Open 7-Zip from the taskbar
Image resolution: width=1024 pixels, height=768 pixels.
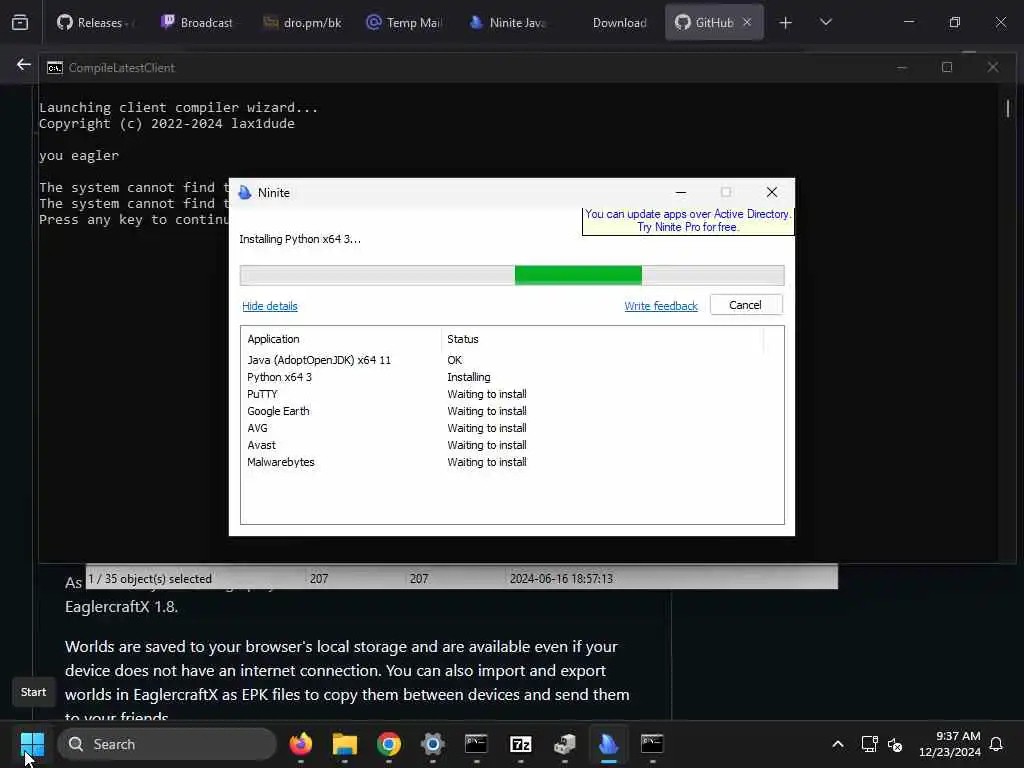click(x=520, y=744)
